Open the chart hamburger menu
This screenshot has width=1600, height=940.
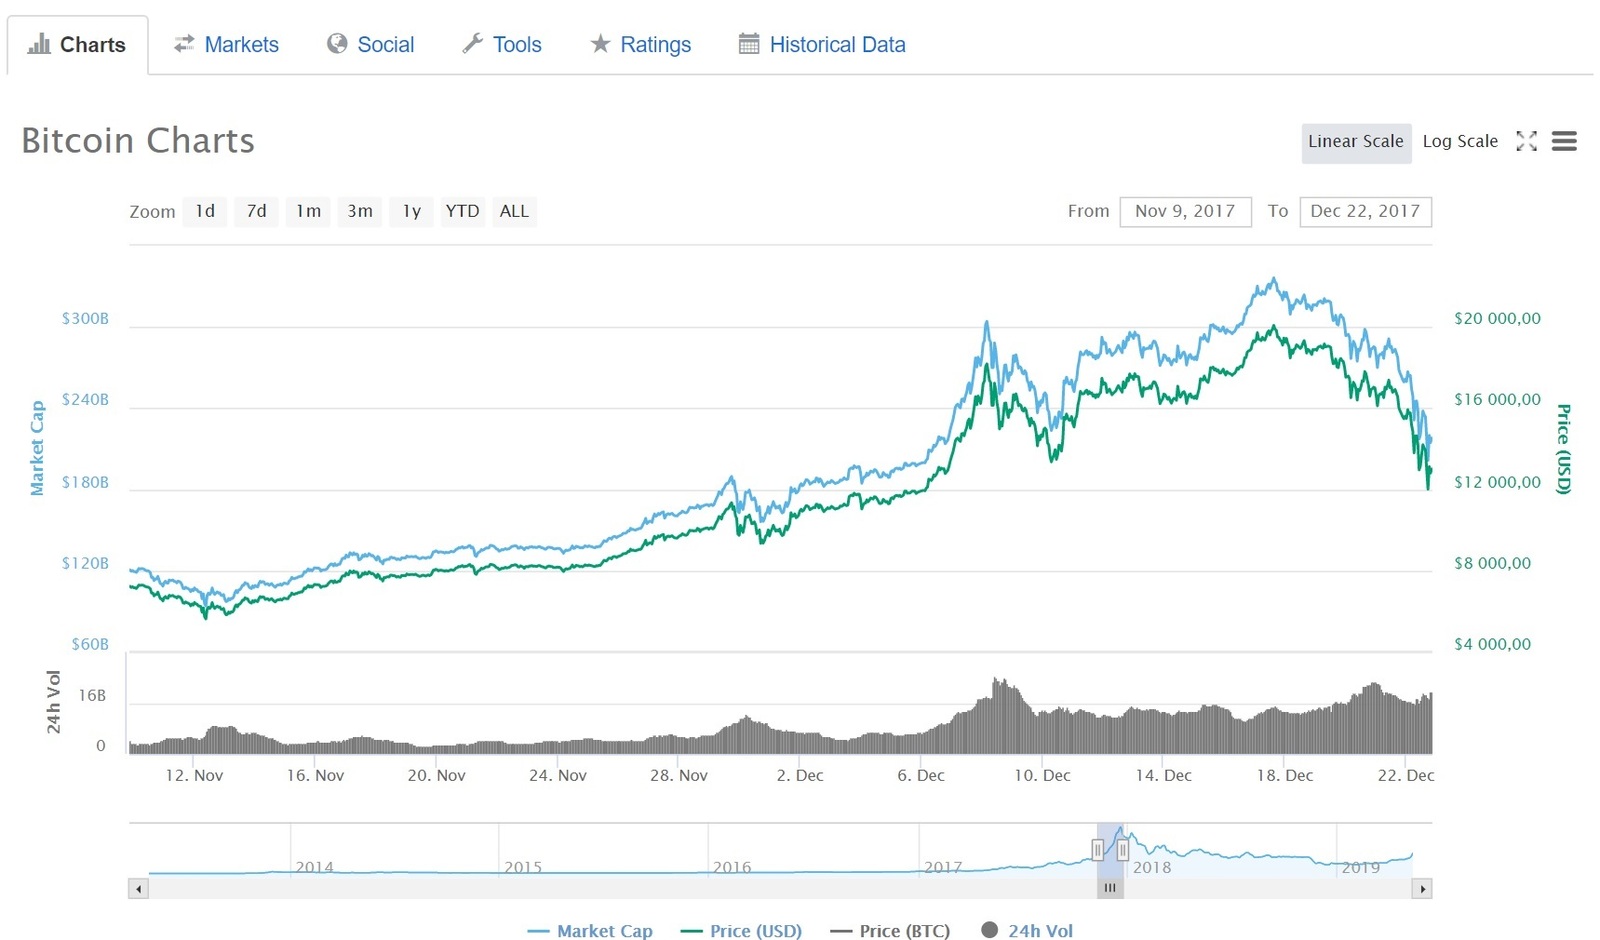point(1564,142)
